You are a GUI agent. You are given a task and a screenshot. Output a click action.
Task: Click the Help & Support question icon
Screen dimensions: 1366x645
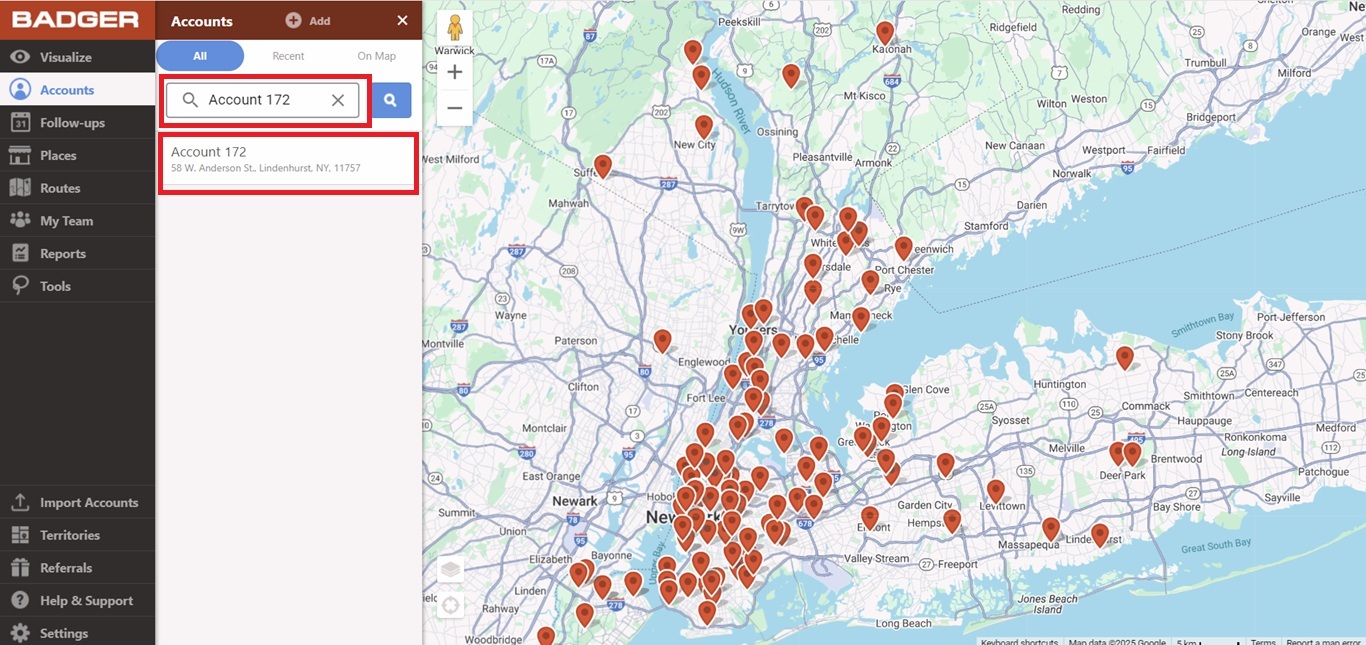click(x=20, y=600)
